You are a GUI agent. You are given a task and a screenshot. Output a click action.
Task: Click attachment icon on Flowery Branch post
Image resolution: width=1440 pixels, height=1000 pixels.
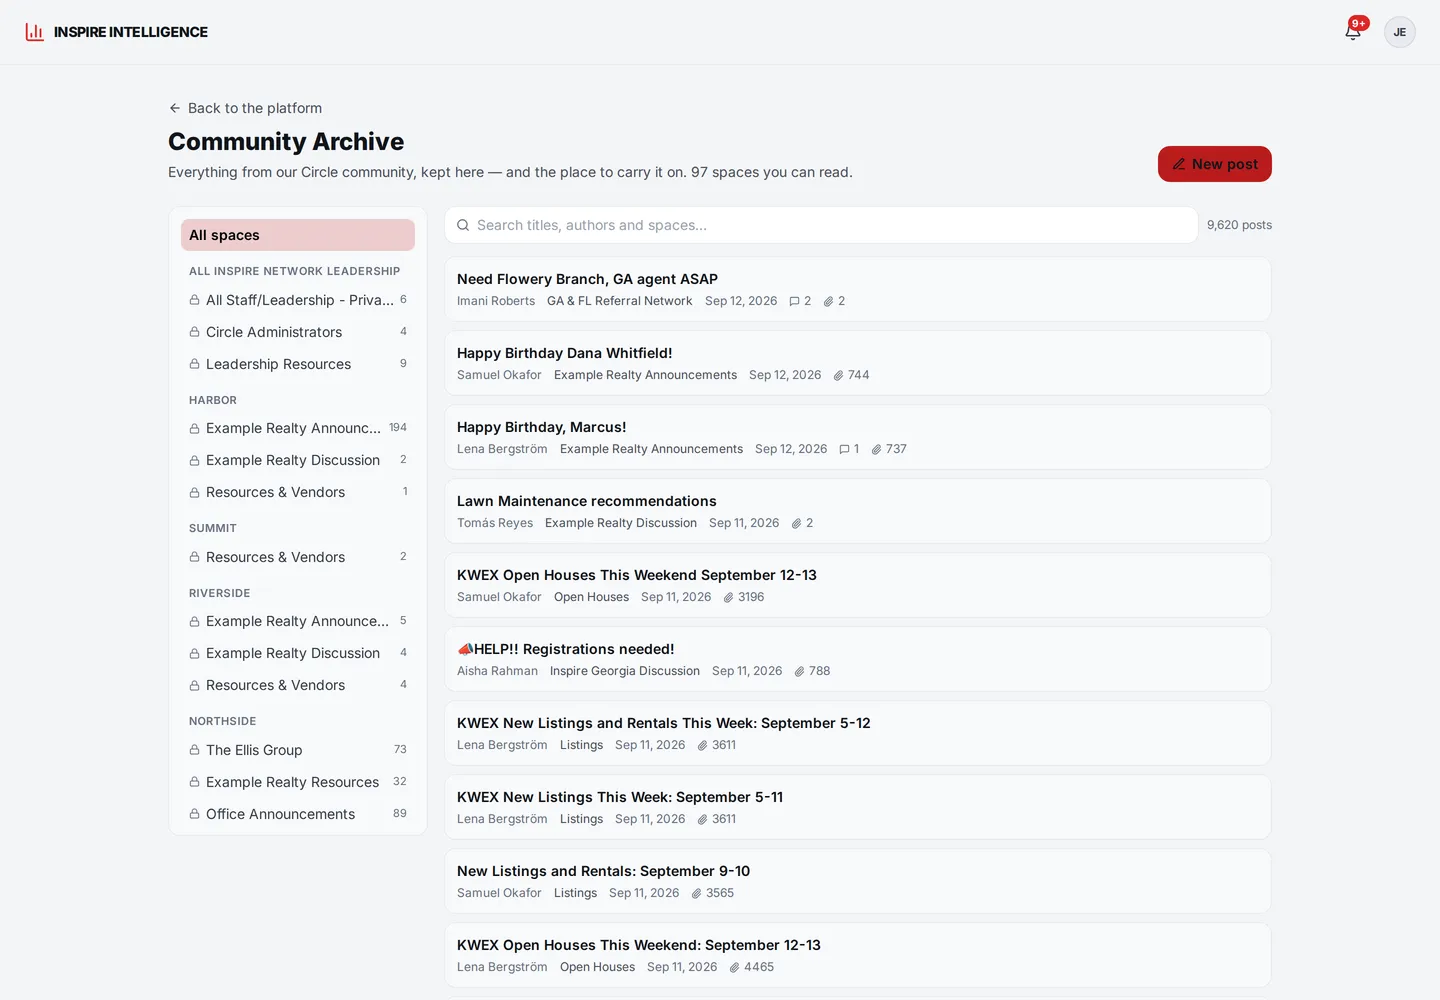tap(828, 301)
